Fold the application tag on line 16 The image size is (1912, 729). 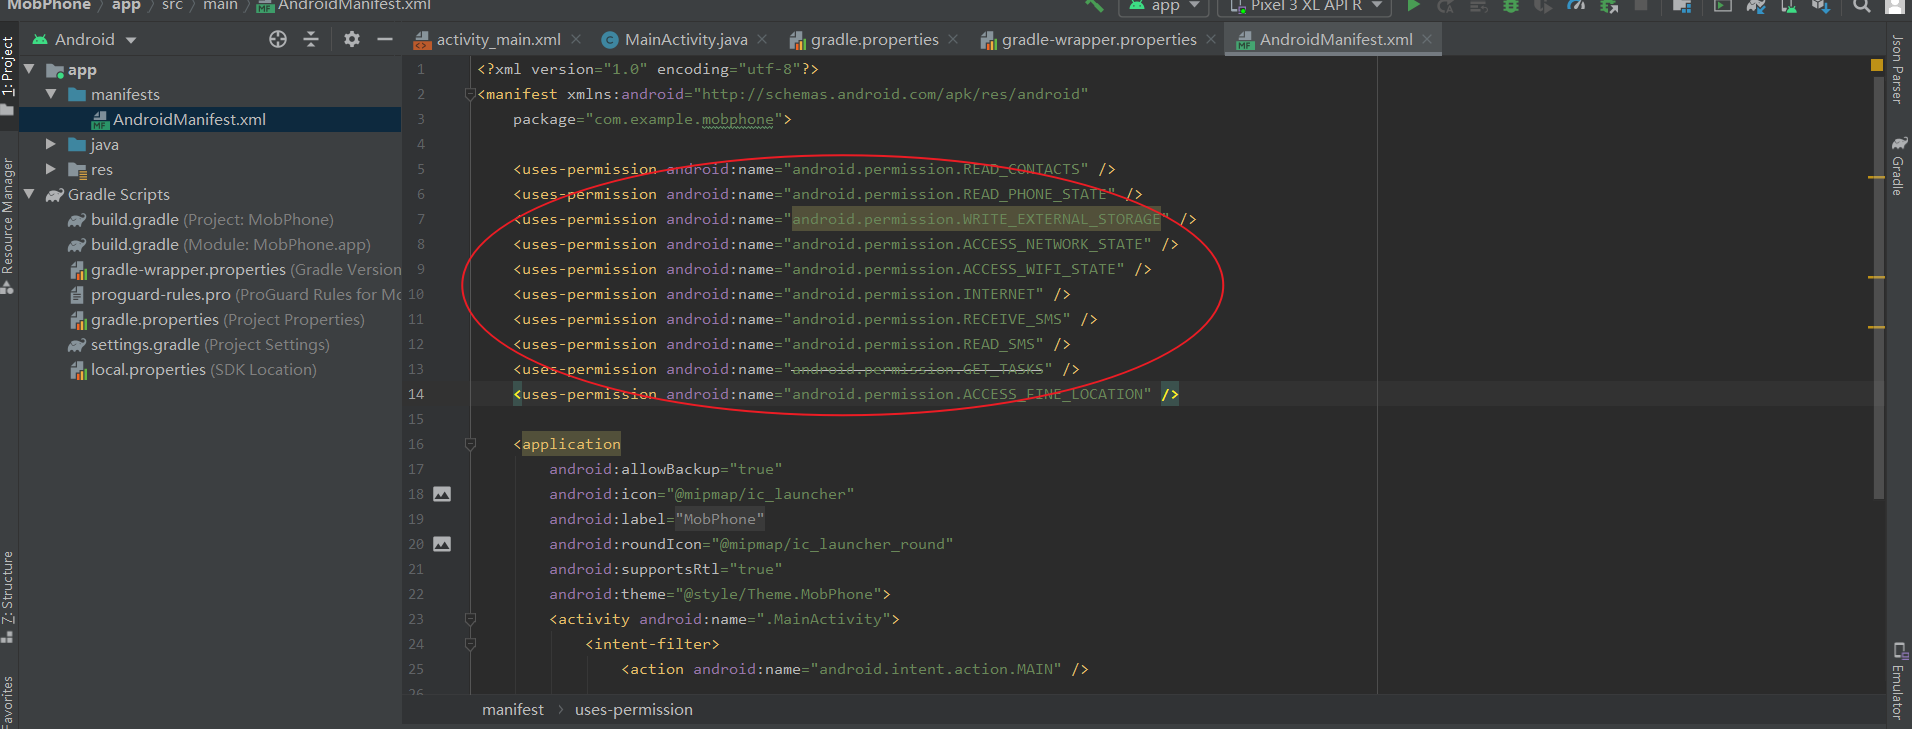pyautogui.click(x=470, y=444)
